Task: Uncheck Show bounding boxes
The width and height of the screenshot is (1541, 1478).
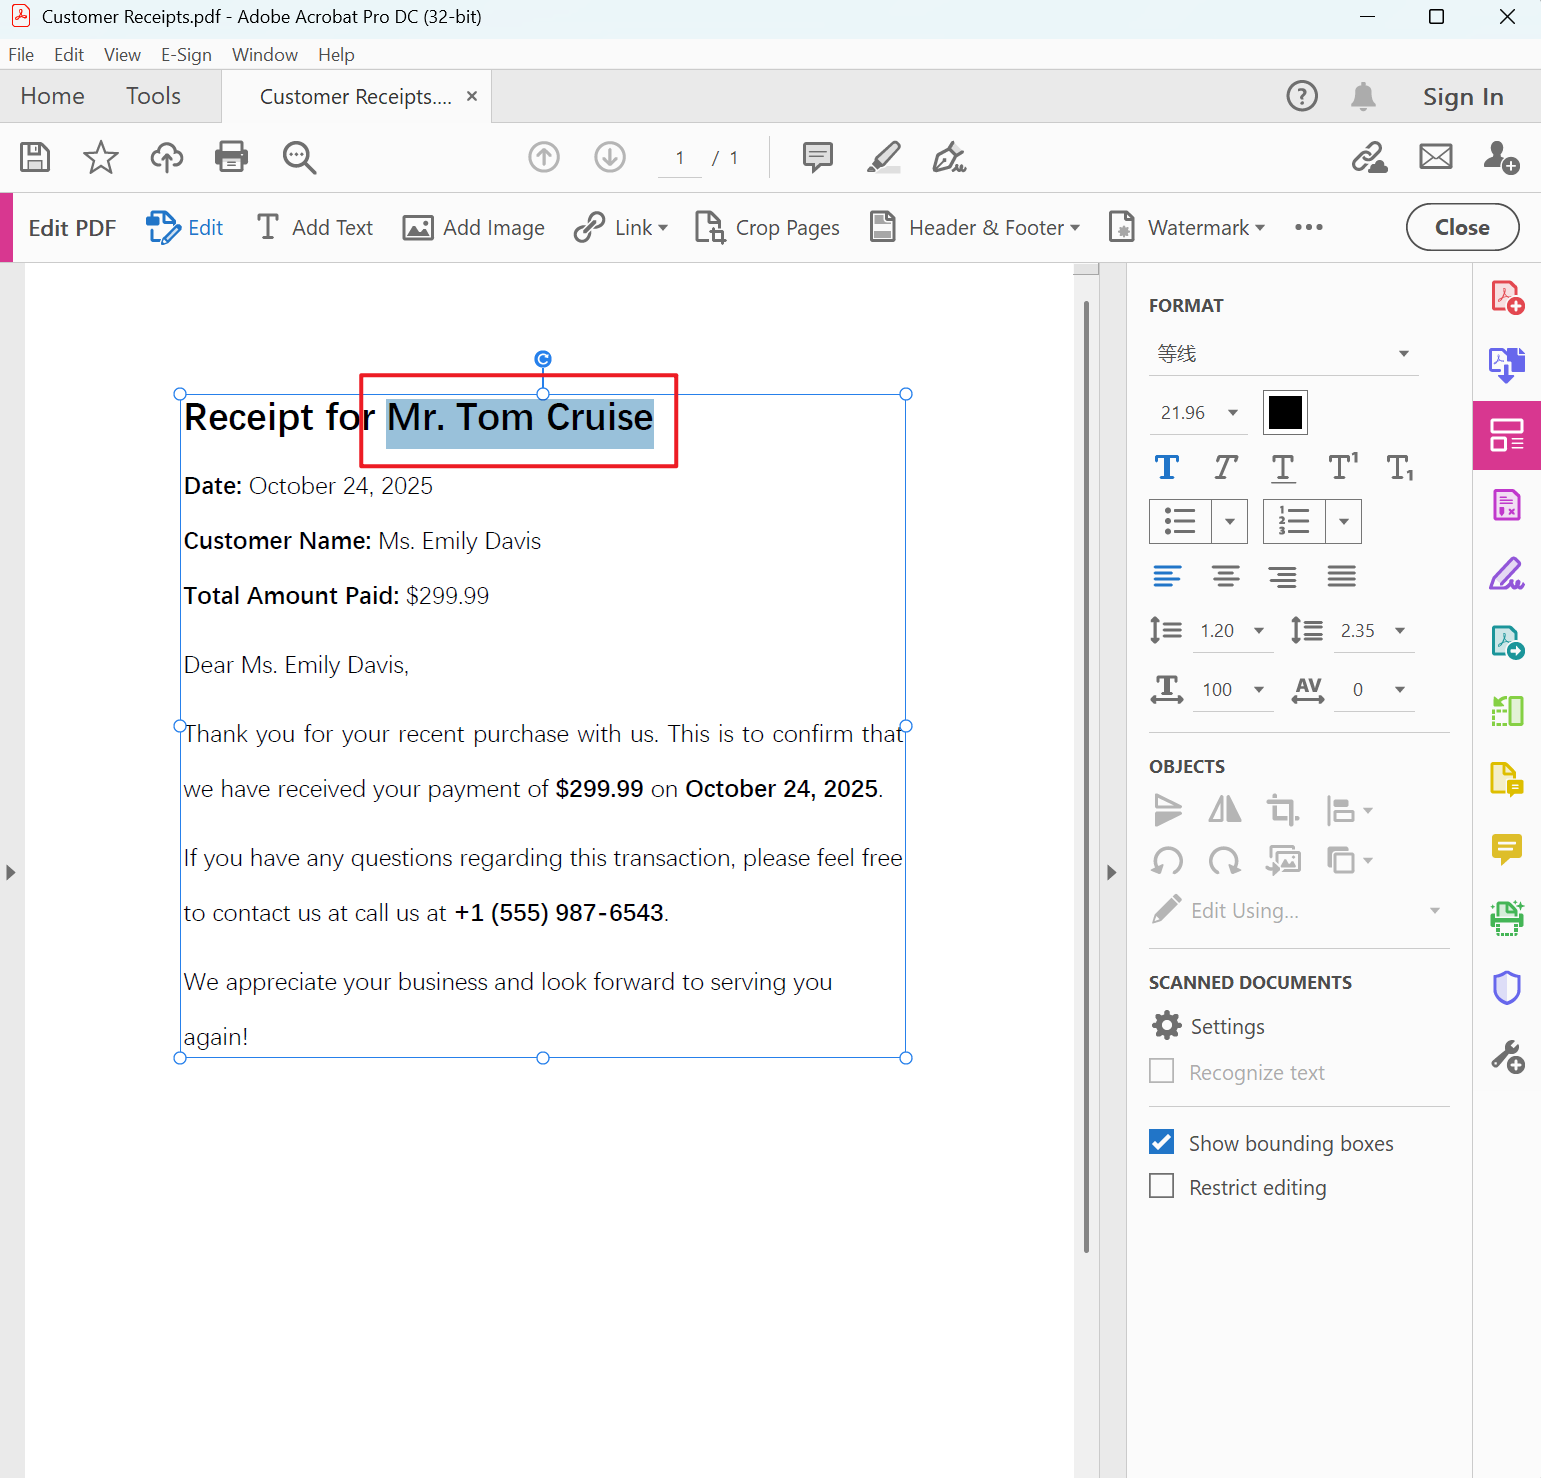Action: [x=1162, y=1142]
